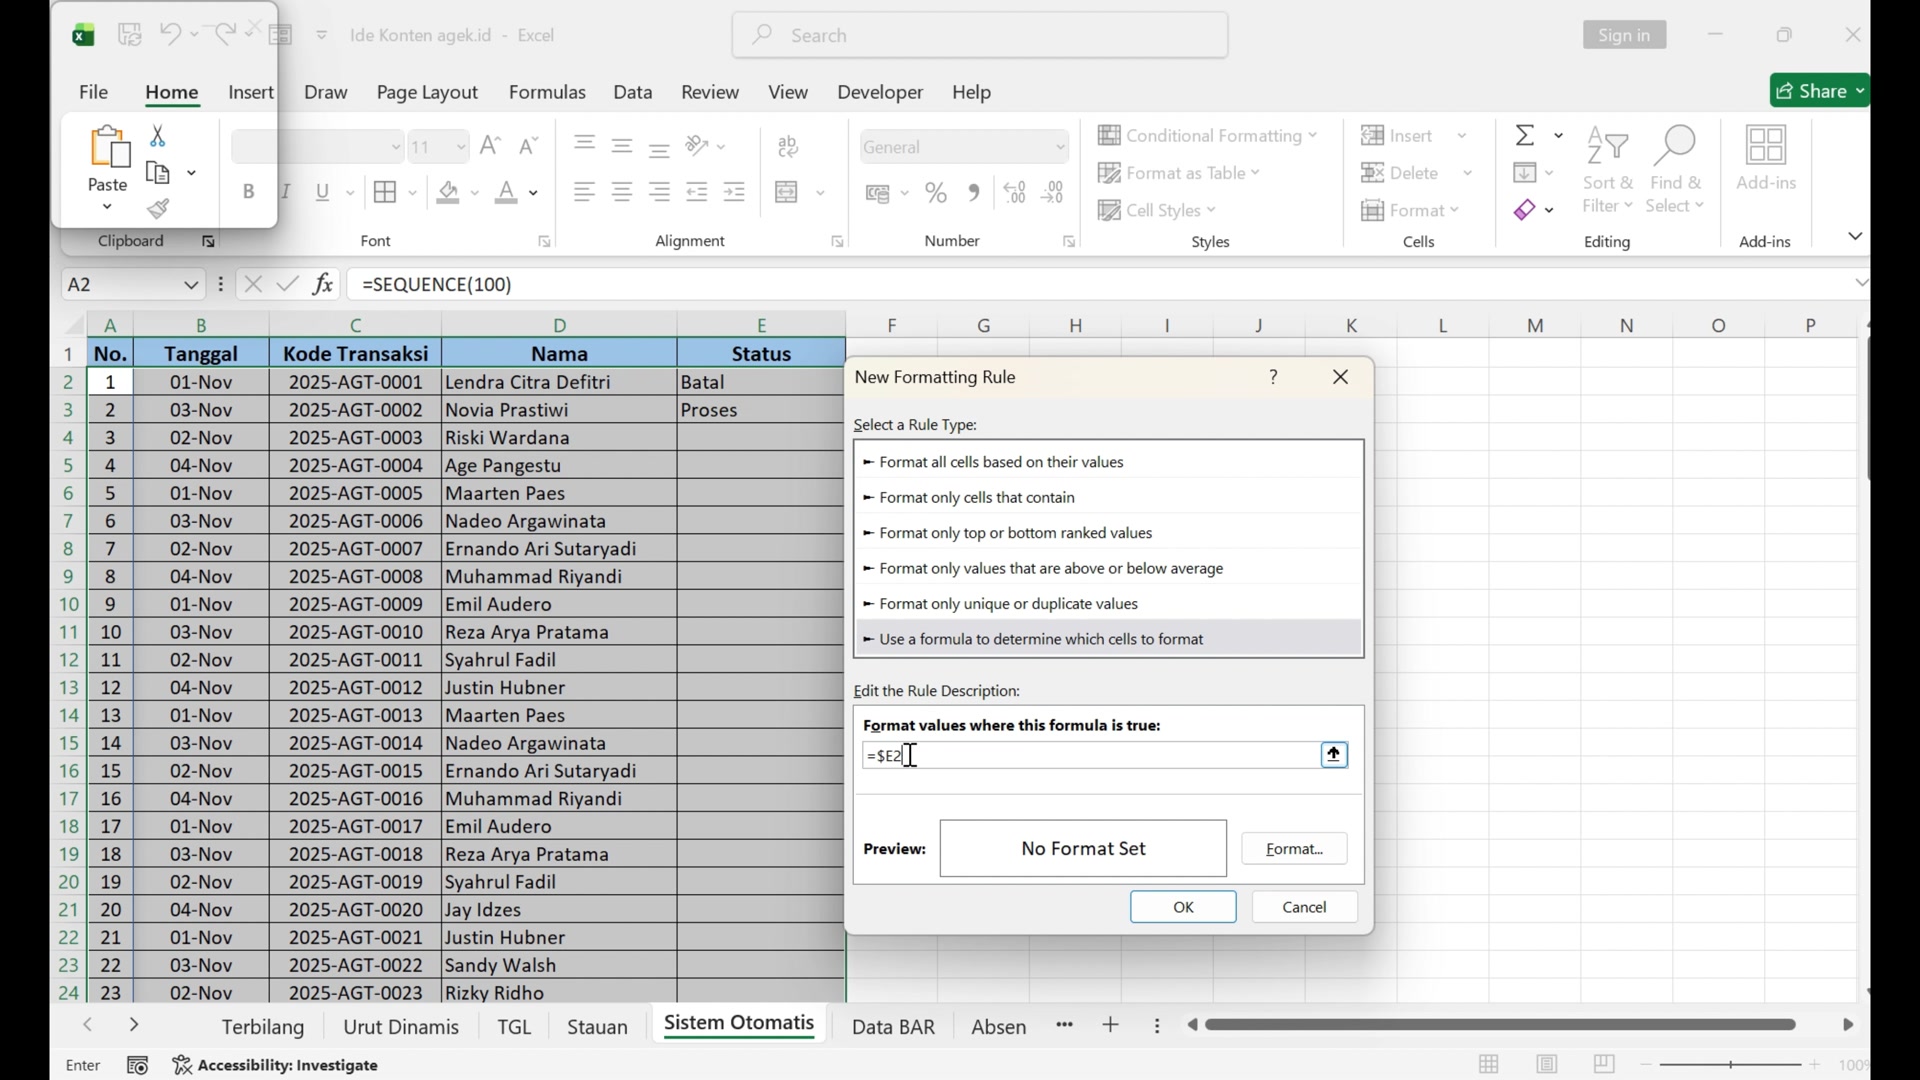
Task: Toggle Align Left
Action: (585, 192)
